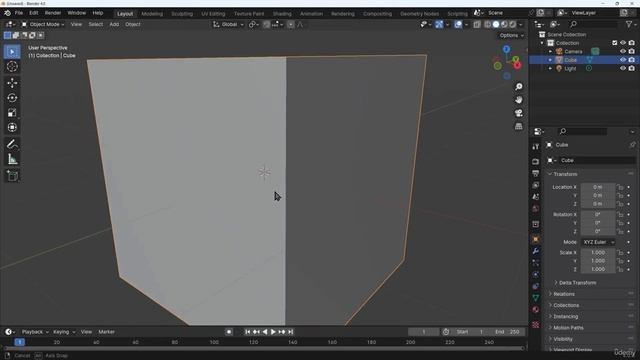Click the current frame 1 marker

[x=19, y=342]
